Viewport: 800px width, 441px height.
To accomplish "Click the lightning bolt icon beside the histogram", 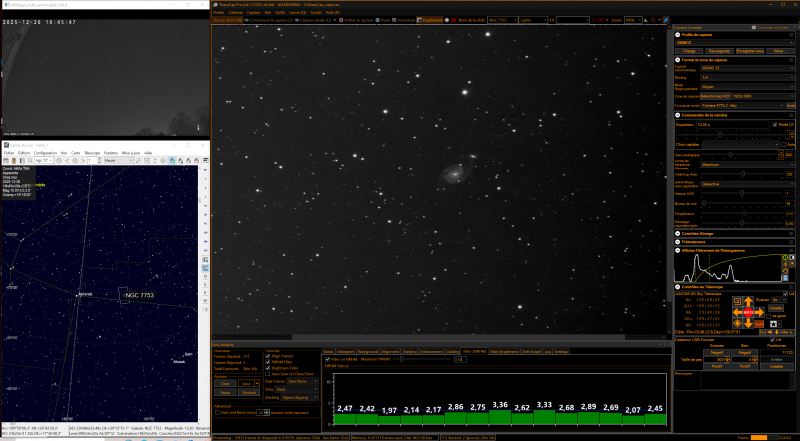I will [x=785, y=264].
